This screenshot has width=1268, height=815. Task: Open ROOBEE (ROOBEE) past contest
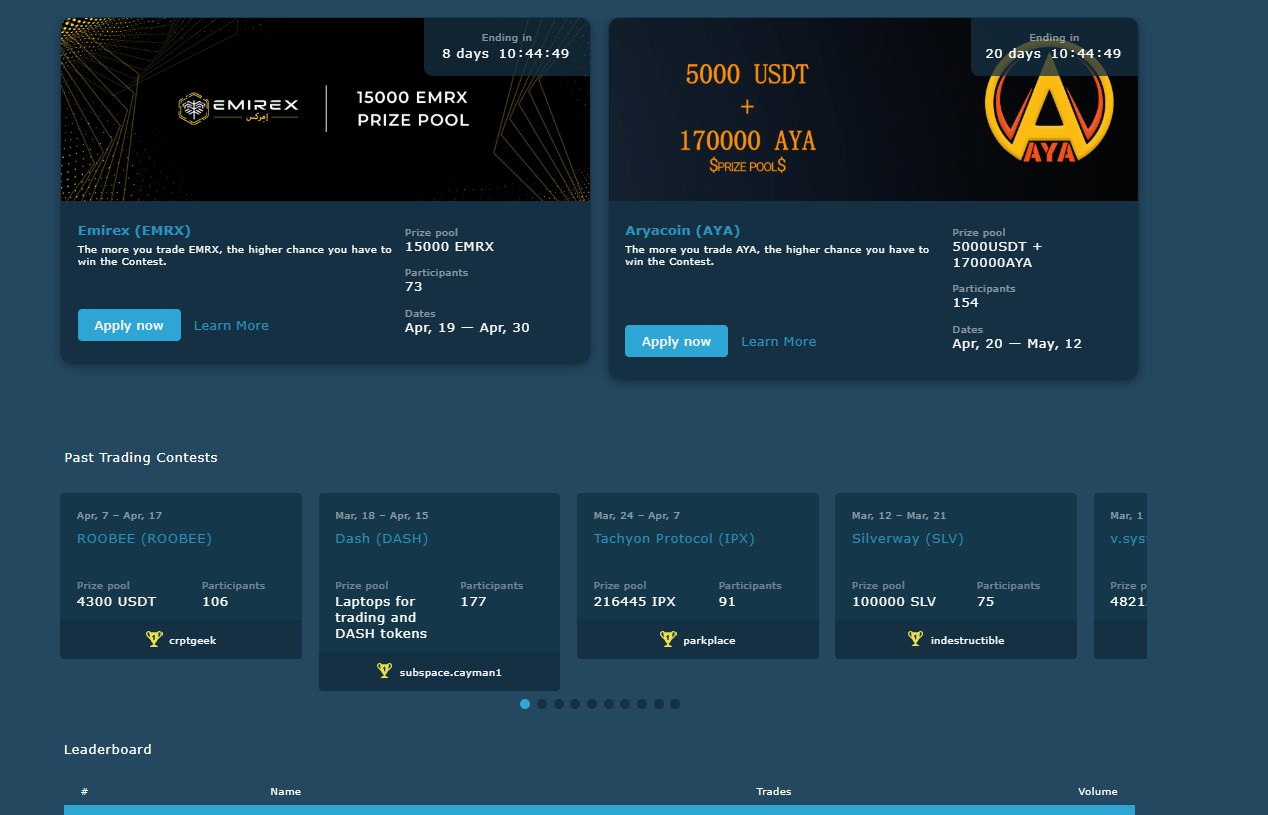click(144, 538)
